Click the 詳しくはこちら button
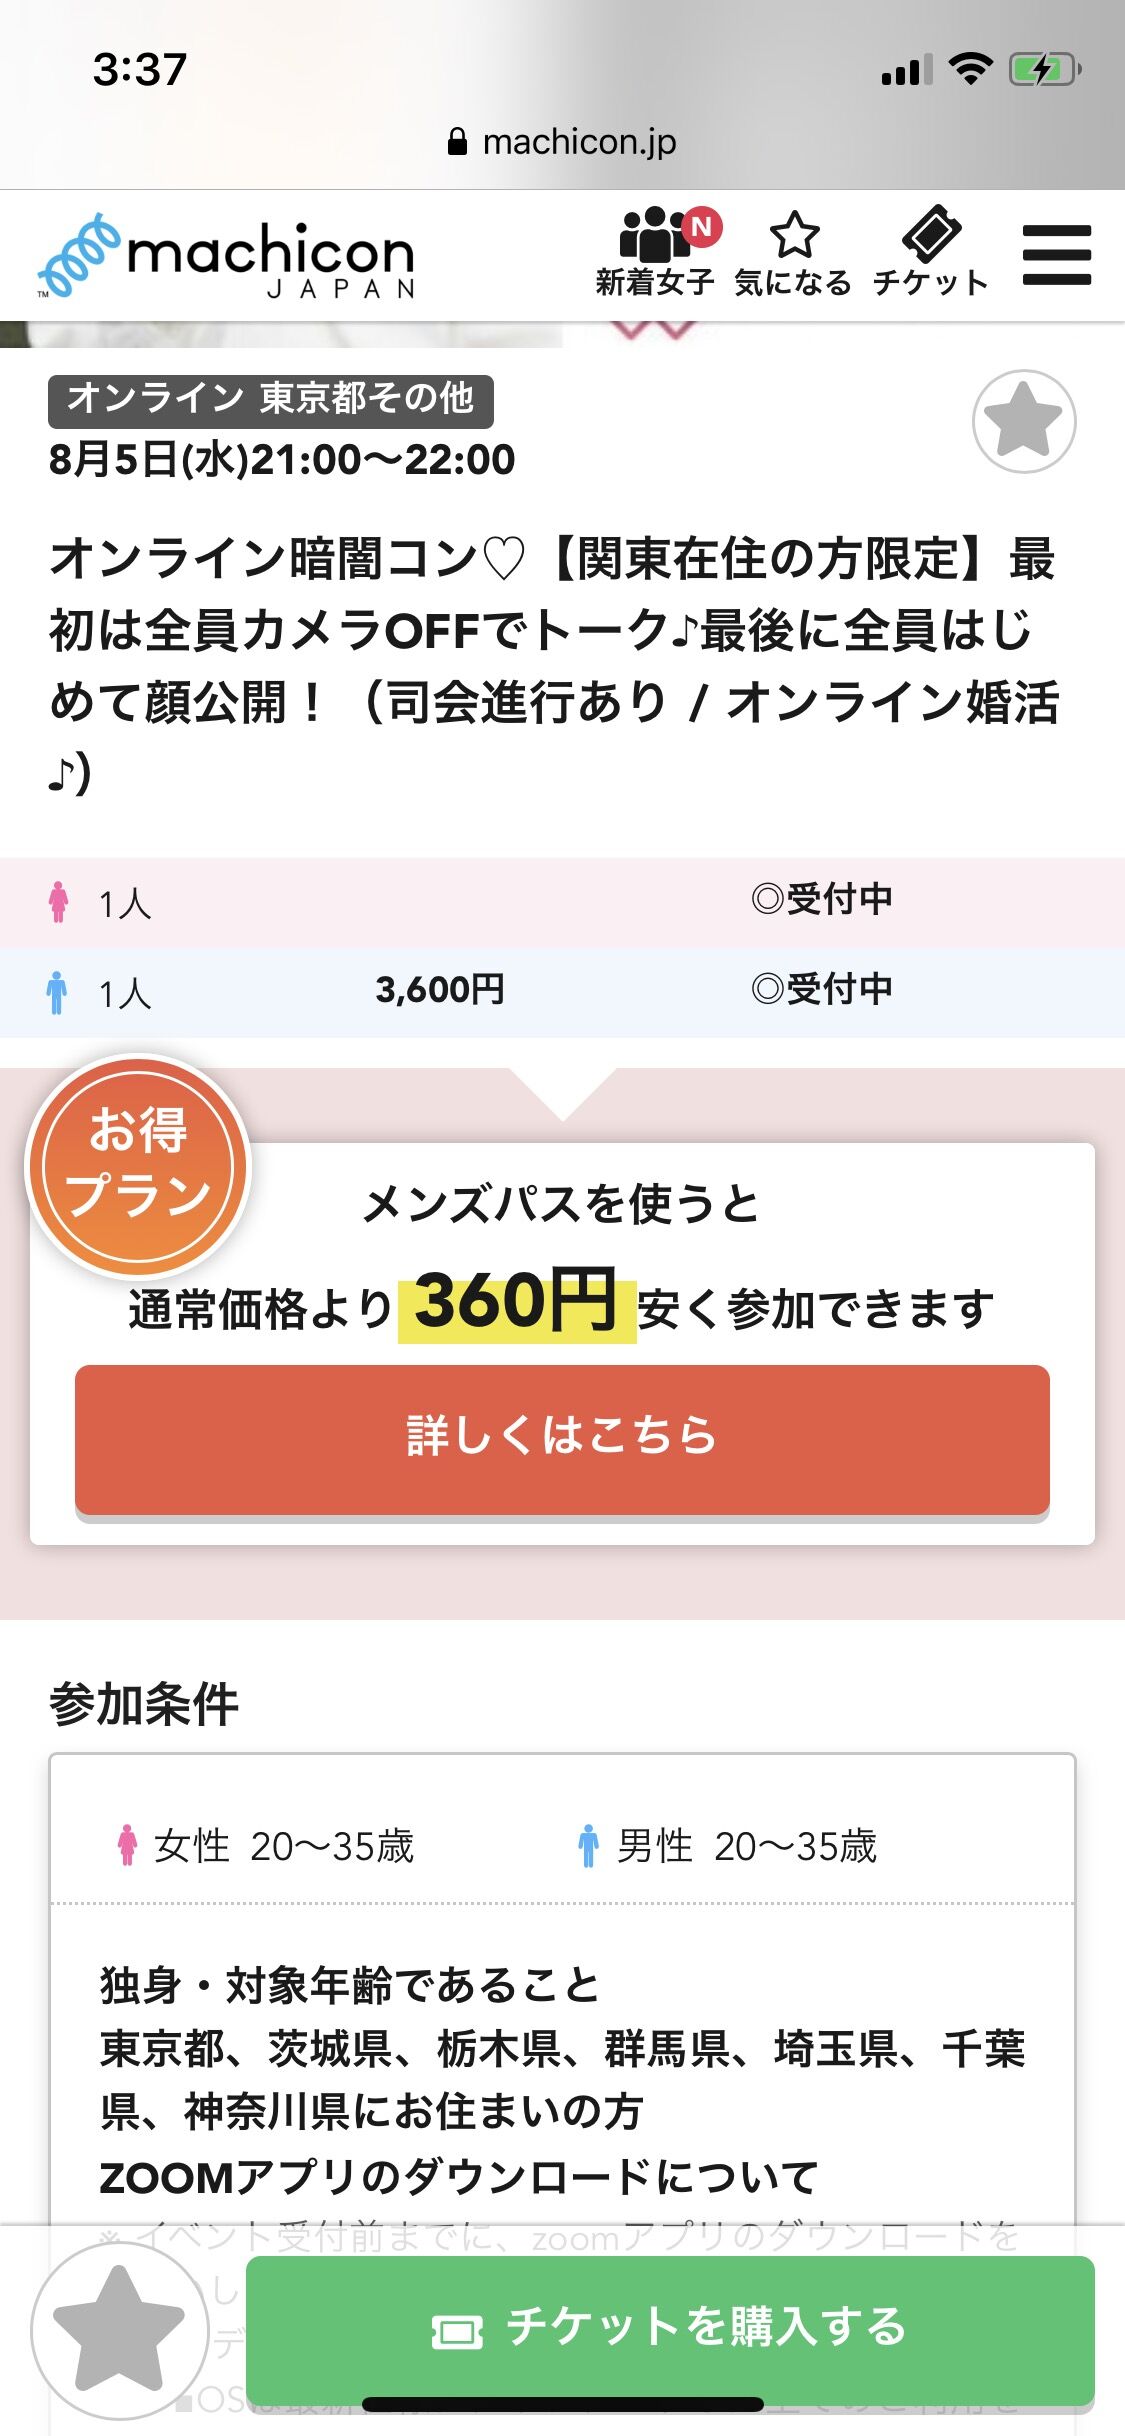Viewport: 1125px width, 2436px height. (562, 1439)
